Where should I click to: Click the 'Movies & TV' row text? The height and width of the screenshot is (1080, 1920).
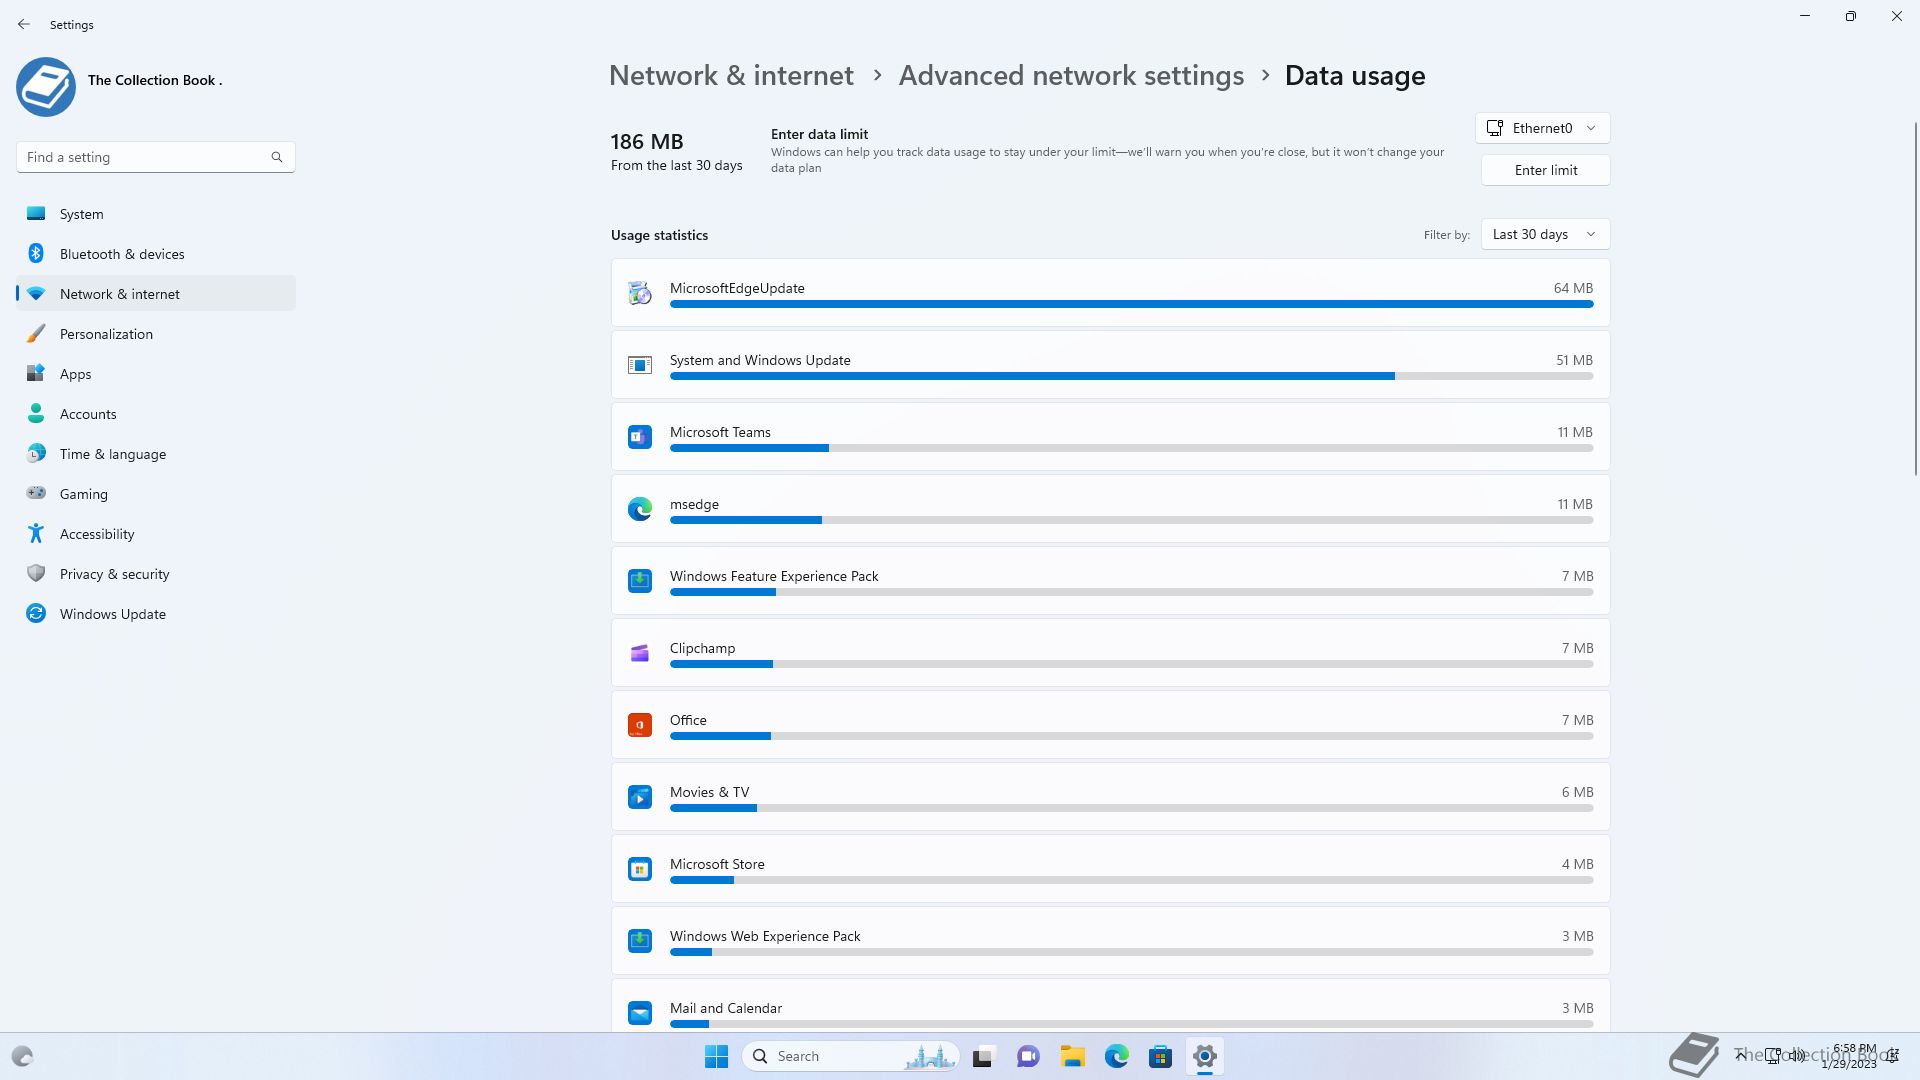tap(709, 792)
